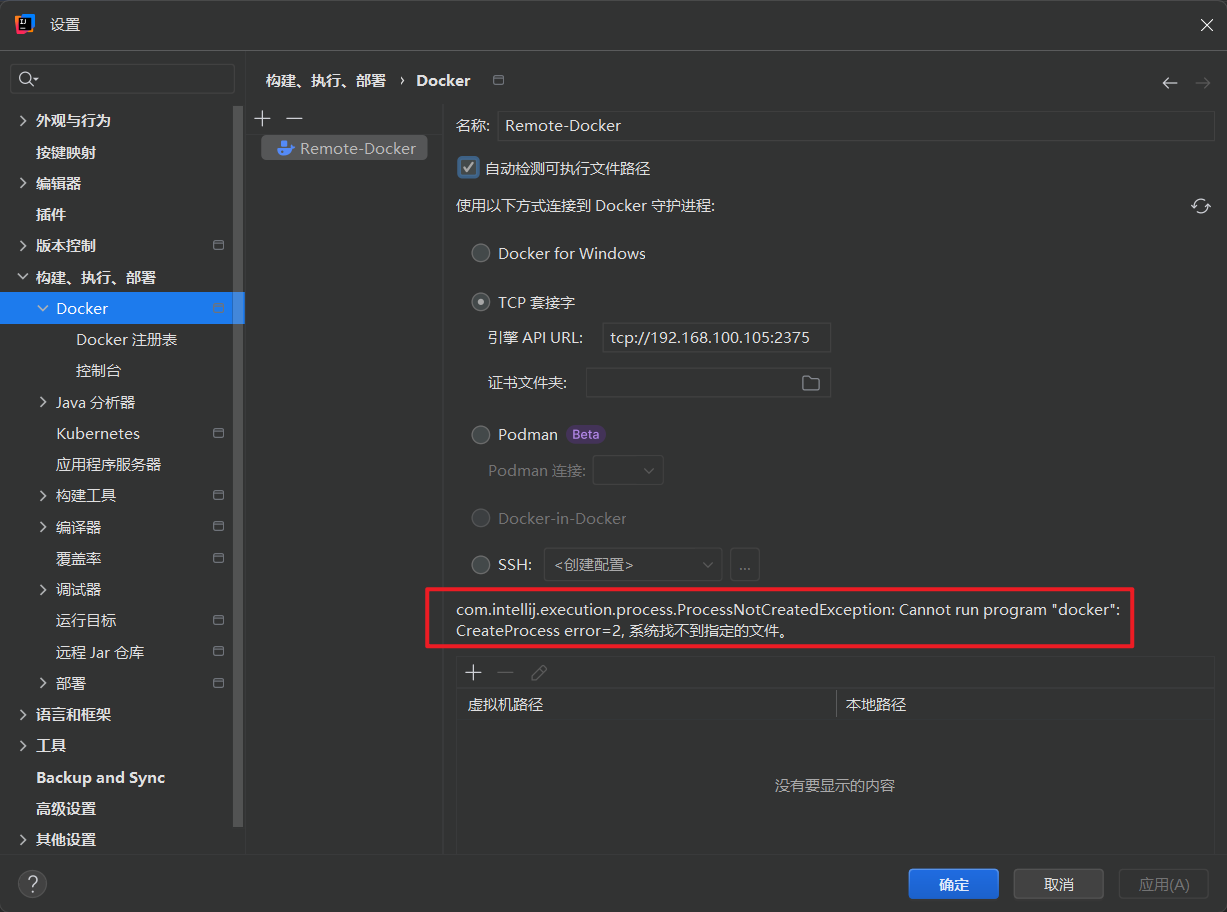The image size is (1227, 912).
Task: Click 构建、执行、部署 breadcrumb link
Action: coord(326,81)
